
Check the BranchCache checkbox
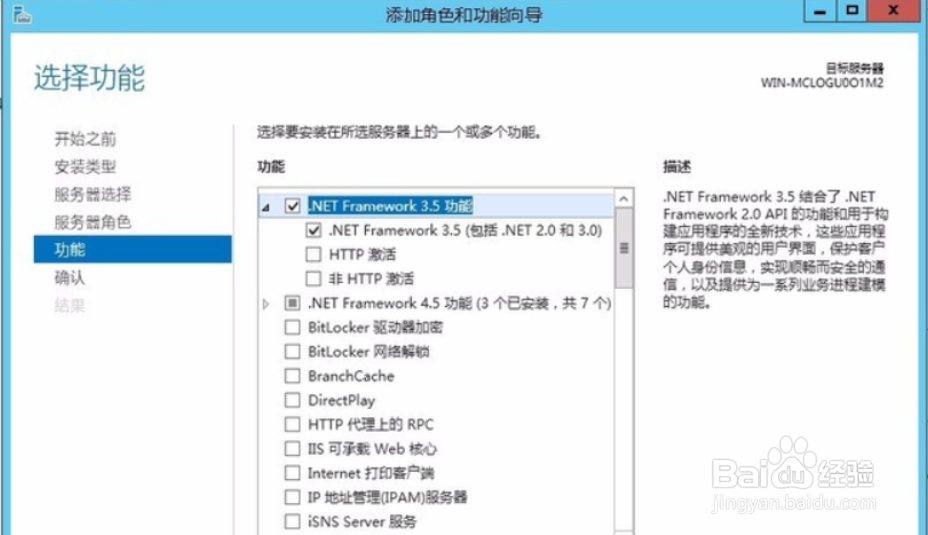[x=292, y=376]
